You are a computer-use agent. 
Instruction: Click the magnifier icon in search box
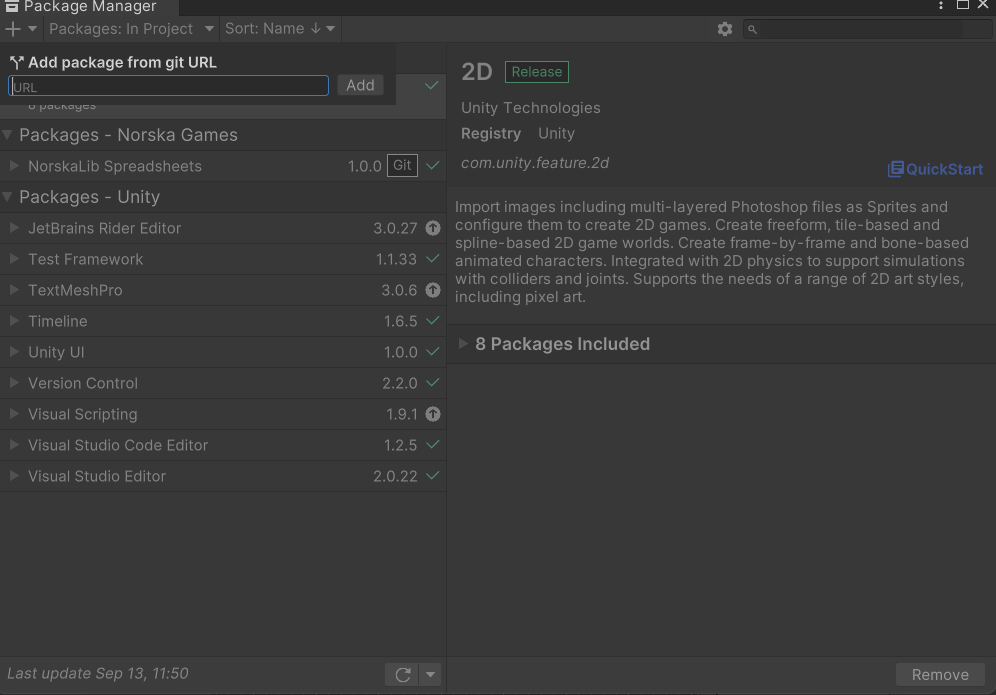[752, 29]
